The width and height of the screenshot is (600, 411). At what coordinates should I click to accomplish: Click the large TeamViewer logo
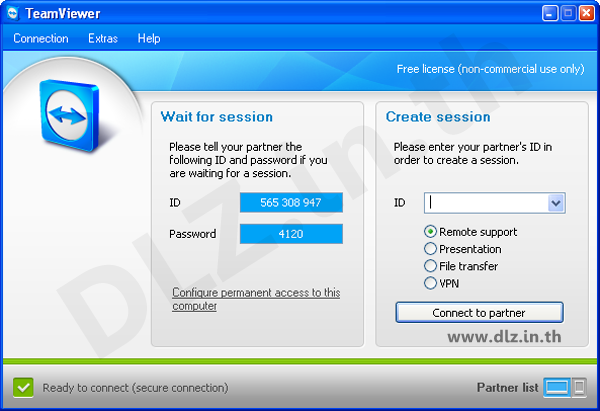click(x=70, y=115)
